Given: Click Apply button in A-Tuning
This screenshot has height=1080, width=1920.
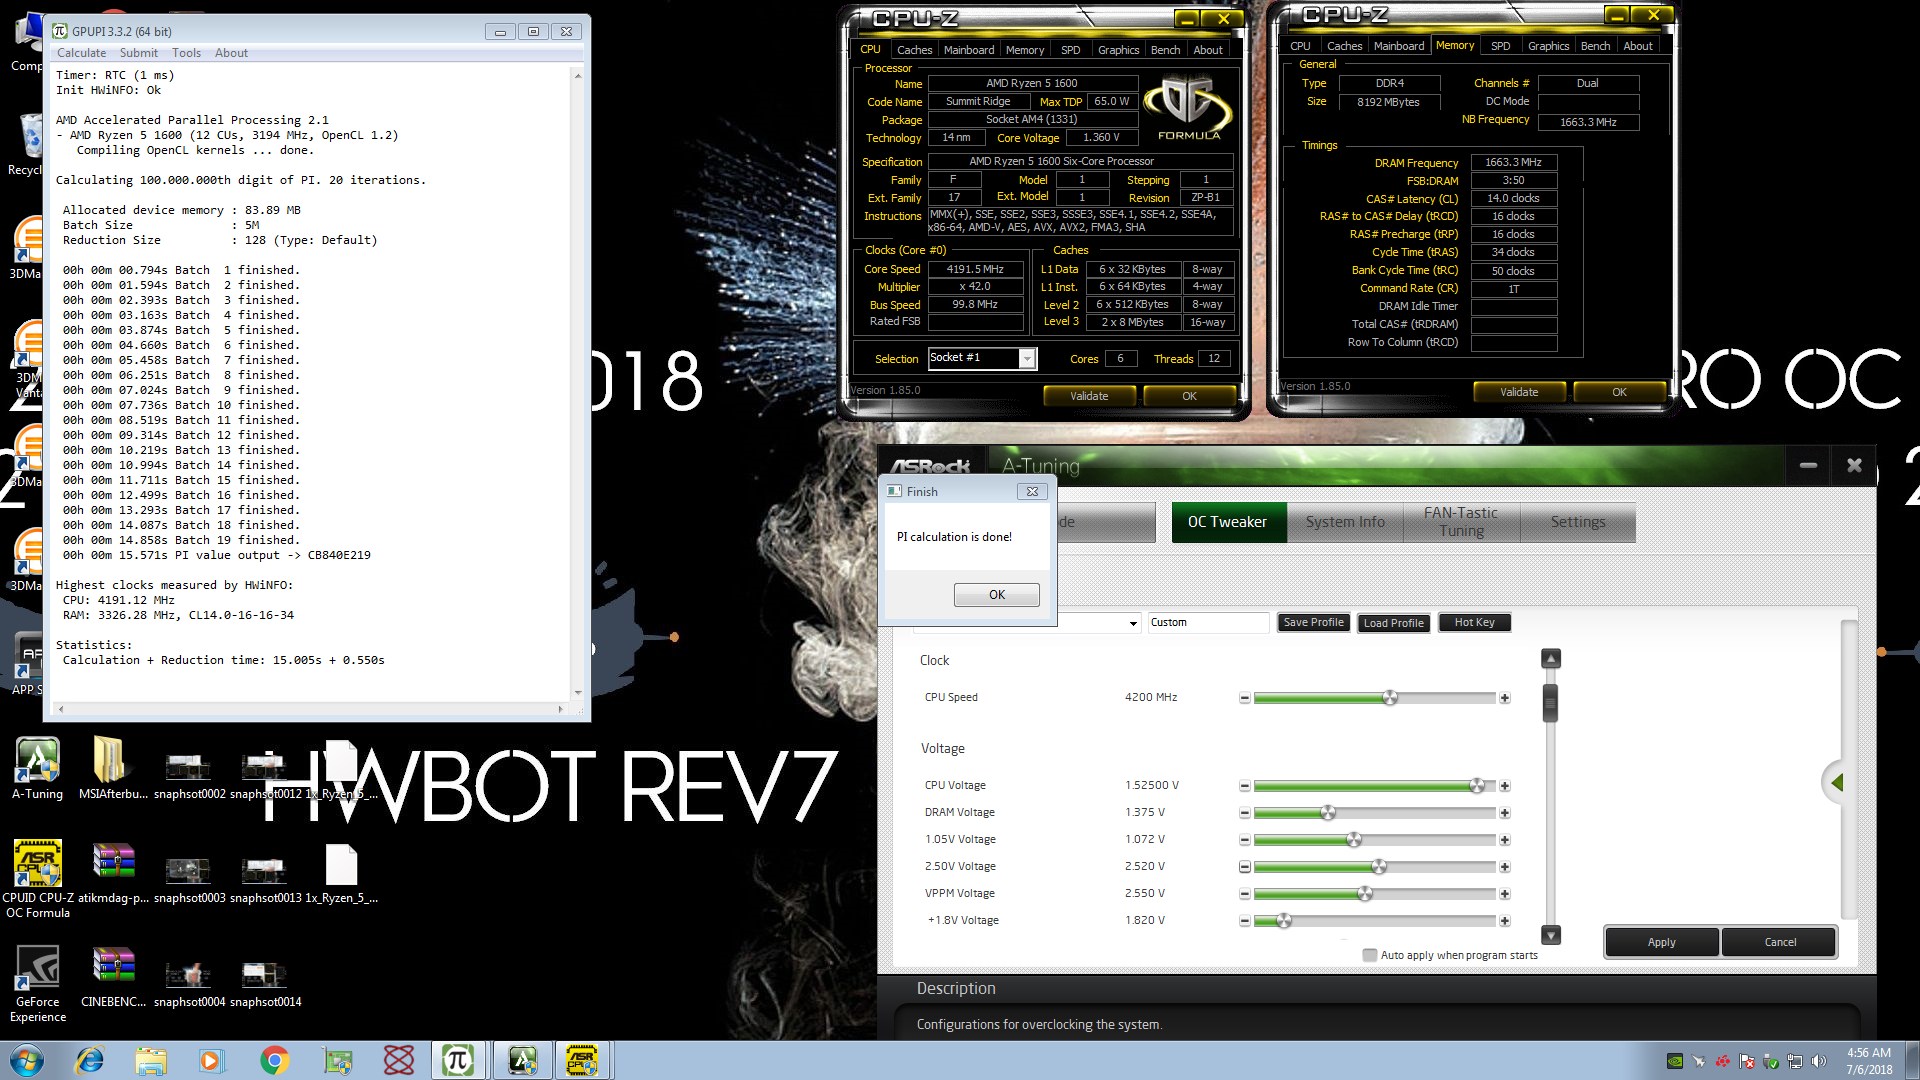Looking at the screenshot, I should pos(1661,942).
